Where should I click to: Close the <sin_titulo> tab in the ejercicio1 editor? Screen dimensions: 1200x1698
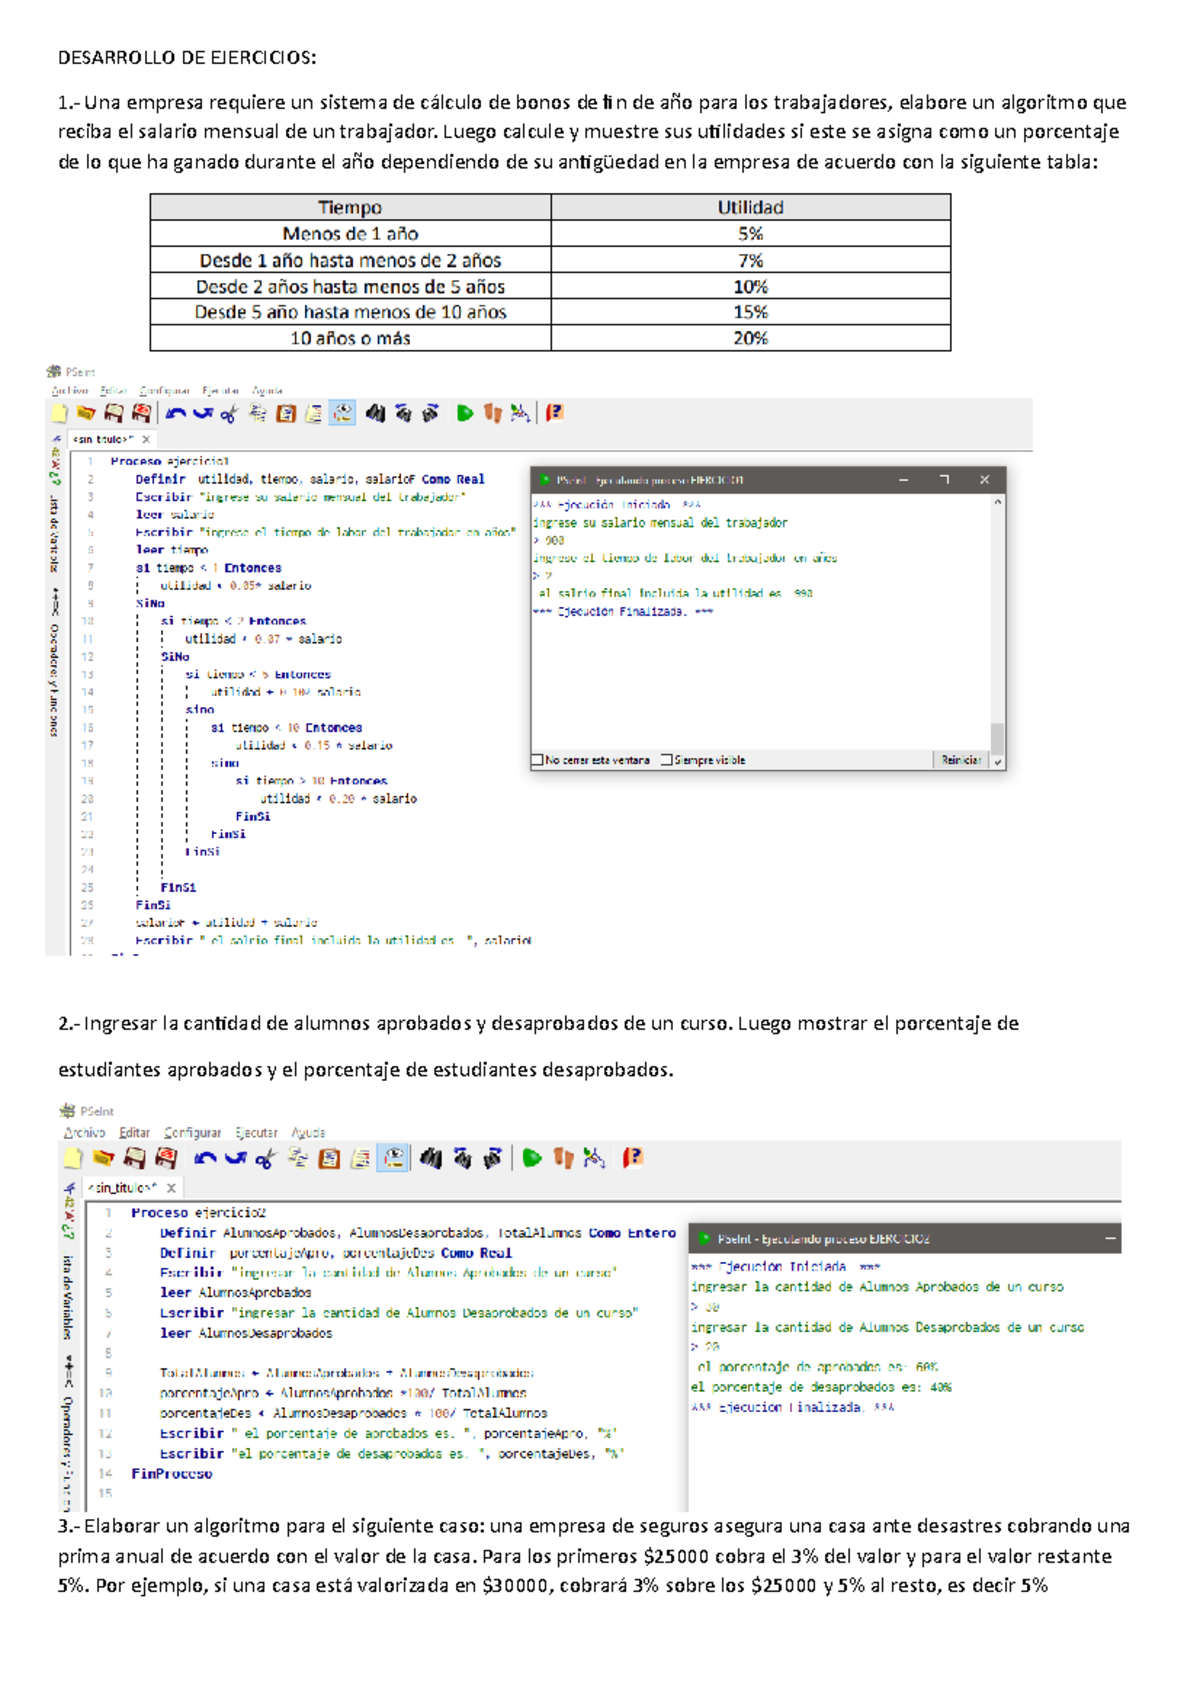(x=146, y=439)
